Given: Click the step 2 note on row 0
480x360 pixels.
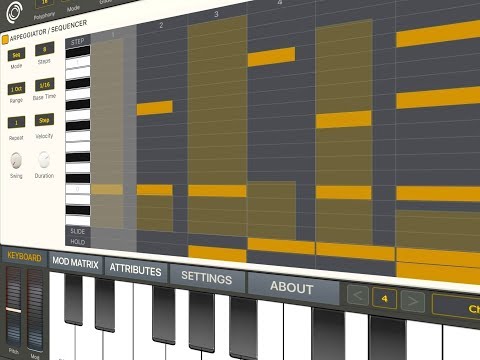Looking at the screenshot, I should pyautogui.click(x=155, y=190).
